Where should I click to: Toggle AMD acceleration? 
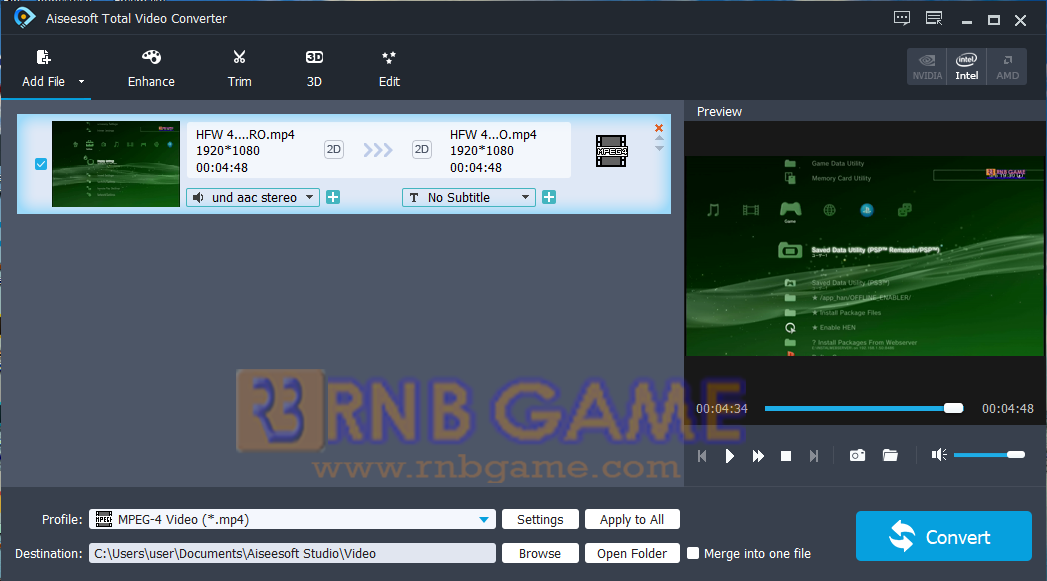coord(1007,66)
